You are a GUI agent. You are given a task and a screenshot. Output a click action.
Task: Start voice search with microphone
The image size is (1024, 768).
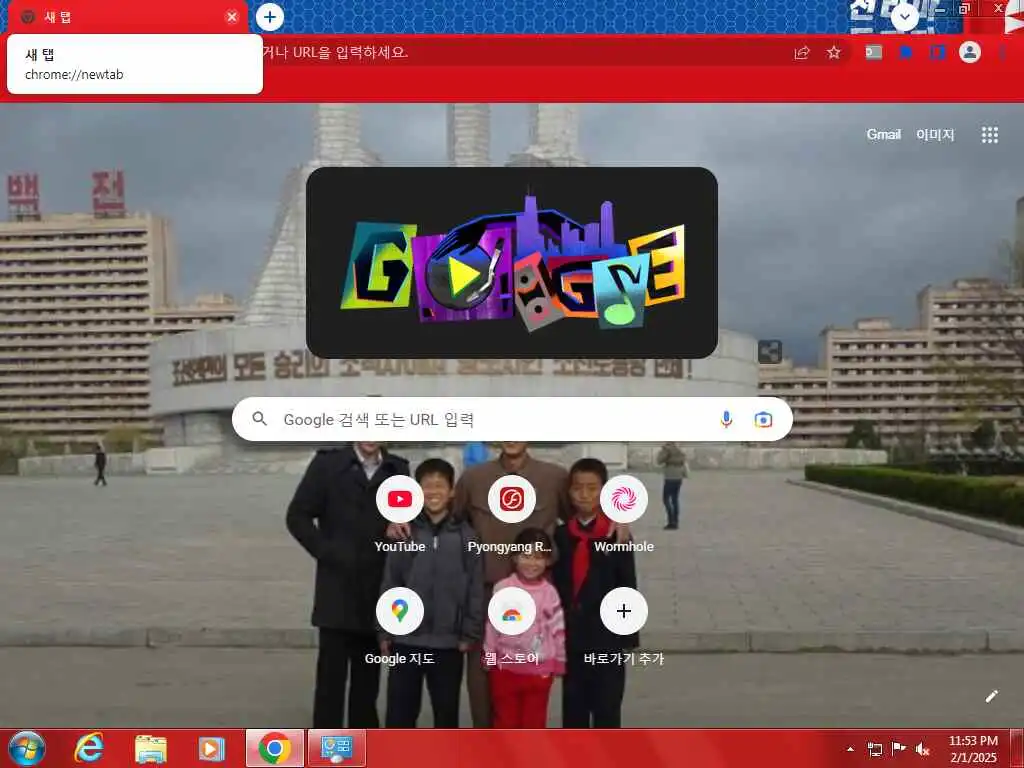(x=726, y=419)
